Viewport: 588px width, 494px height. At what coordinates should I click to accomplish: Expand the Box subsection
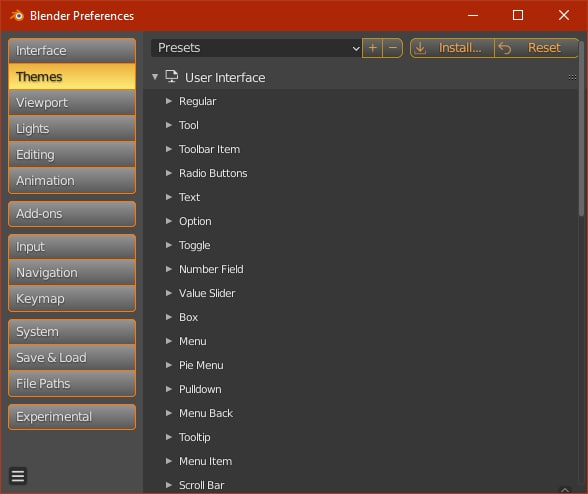click(169, 317)
